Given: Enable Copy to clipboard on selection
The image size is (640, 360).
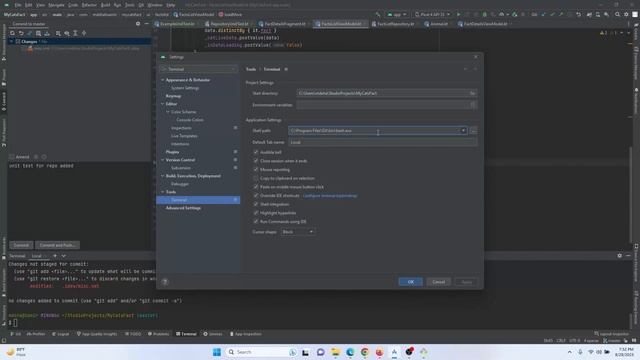Looking at the screenshot, I should pos(256,178).
